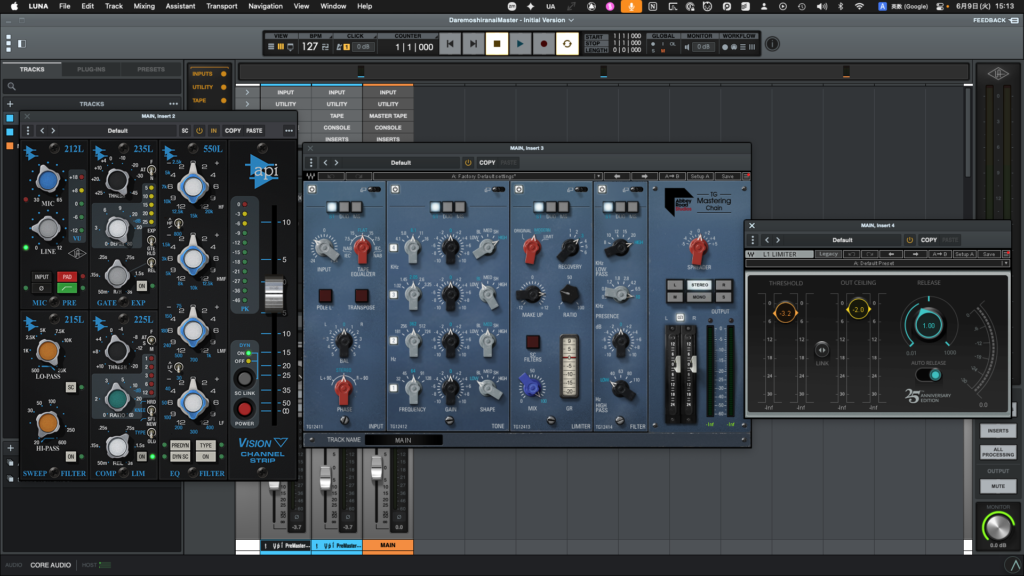The image size is (1024, 576).
Task: Toggle IN button on Insert 2 plugin
Action: coord(214,131)
